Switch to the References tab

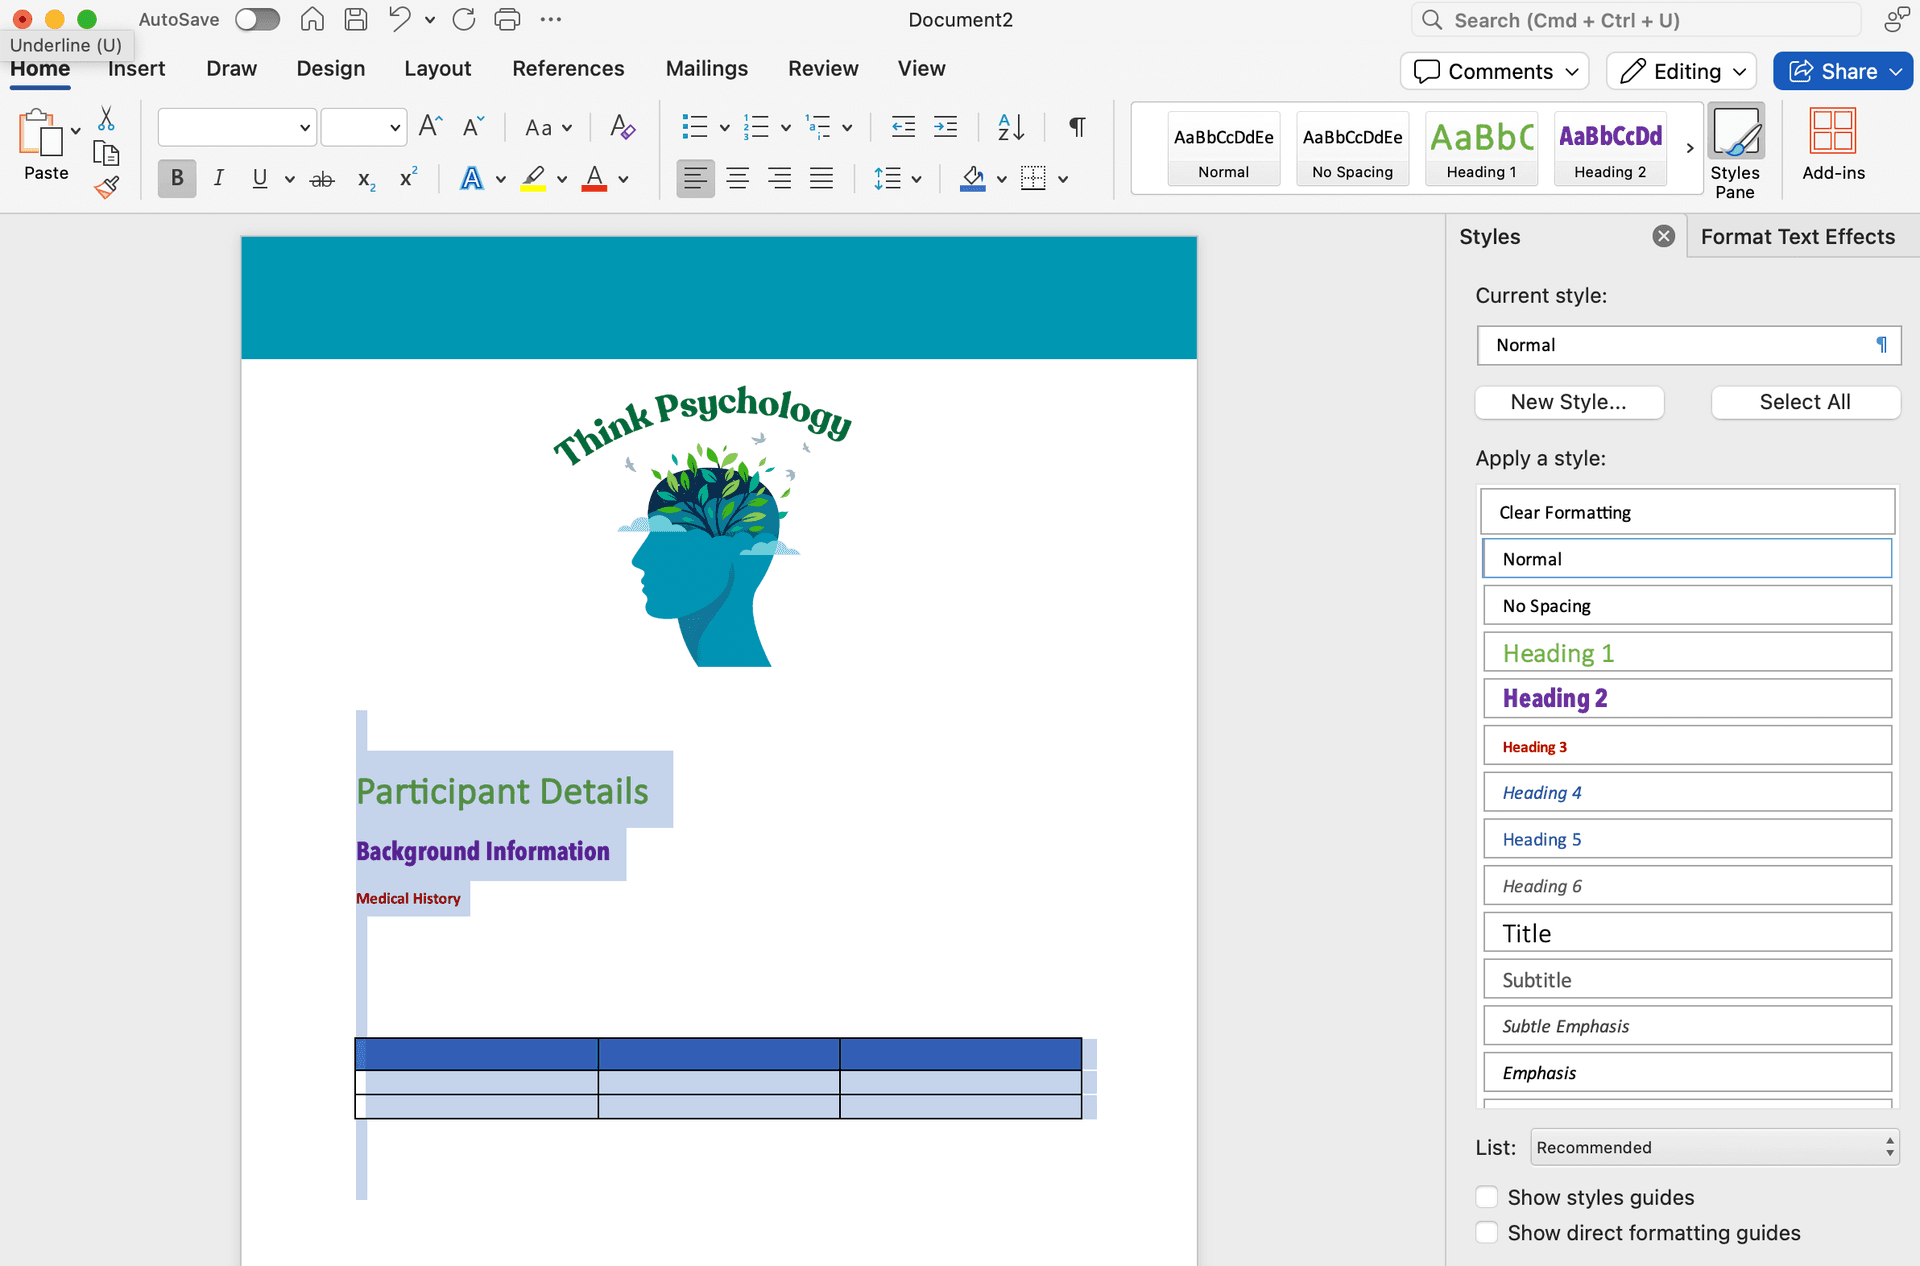[x=568, y=68]
